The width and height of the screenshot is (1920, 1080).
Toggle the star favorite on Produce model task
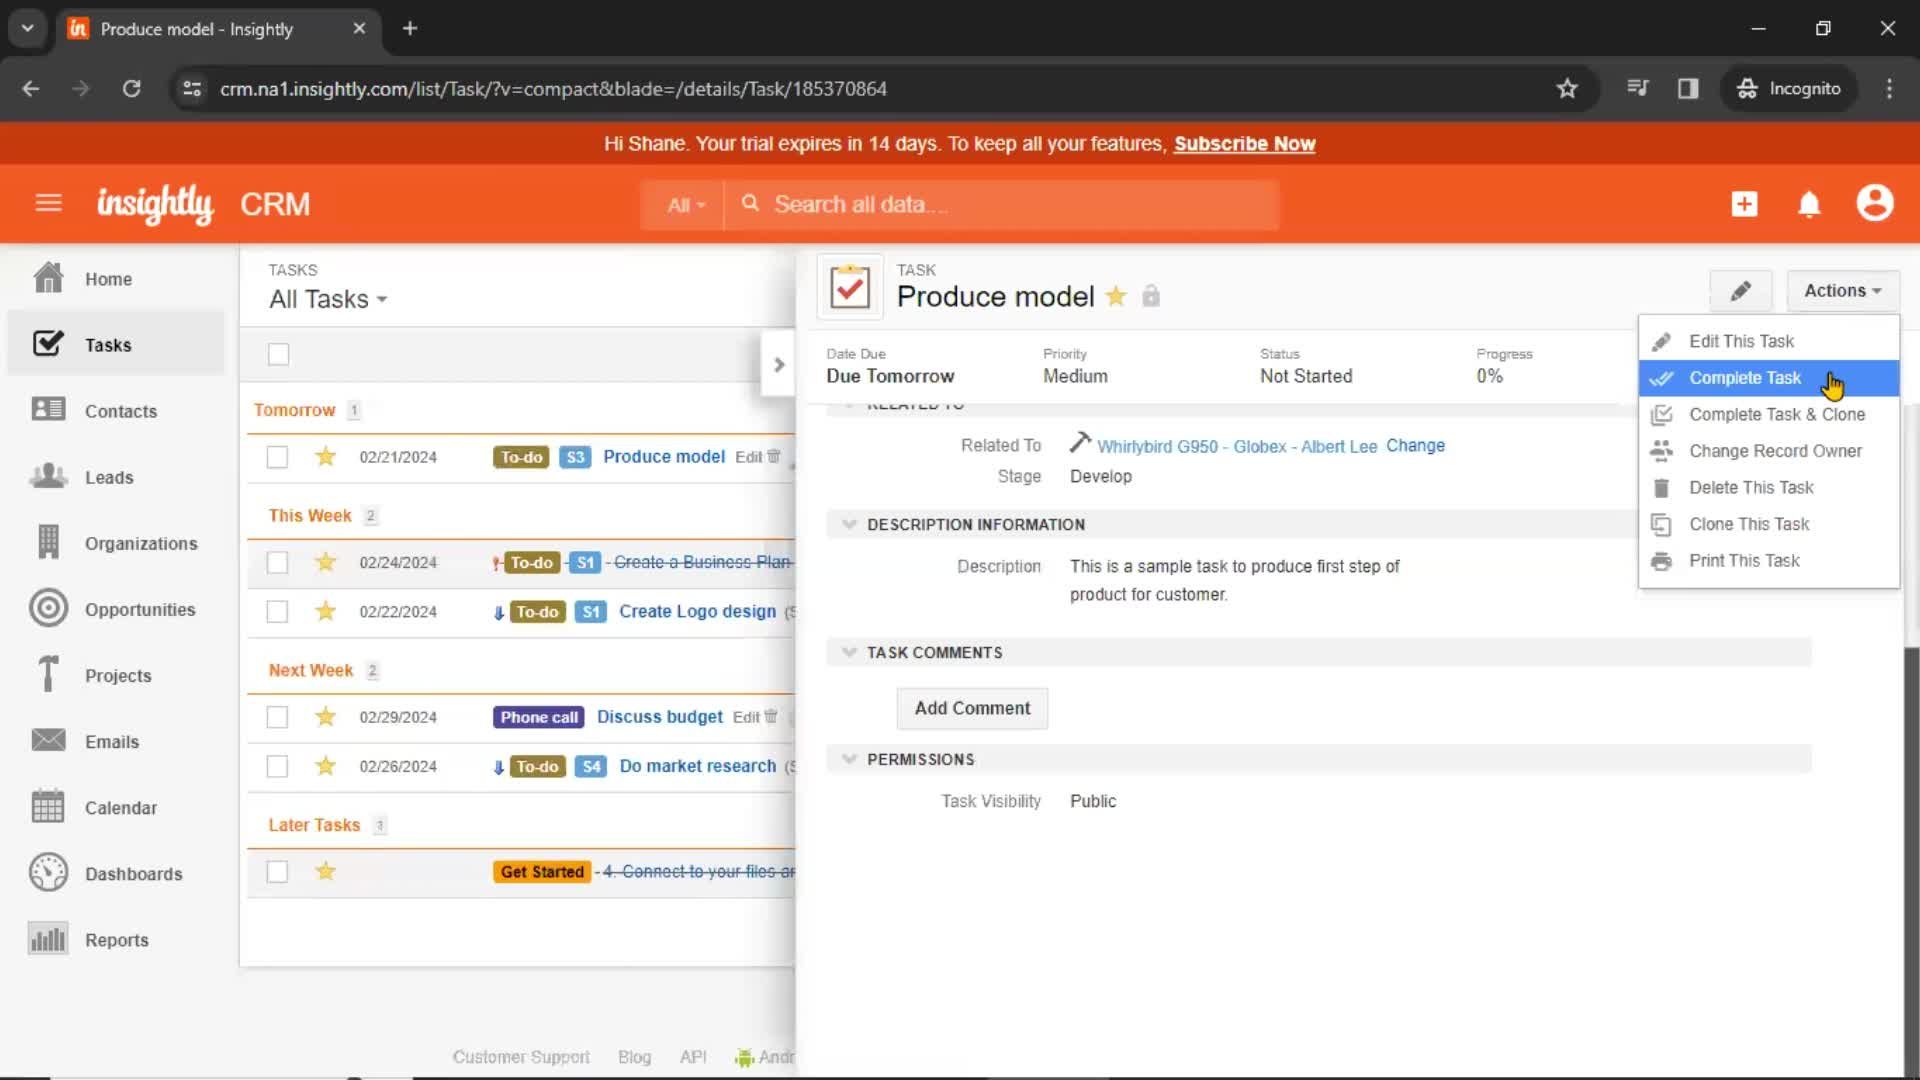pyautogui.click(x=1116, y=295)
